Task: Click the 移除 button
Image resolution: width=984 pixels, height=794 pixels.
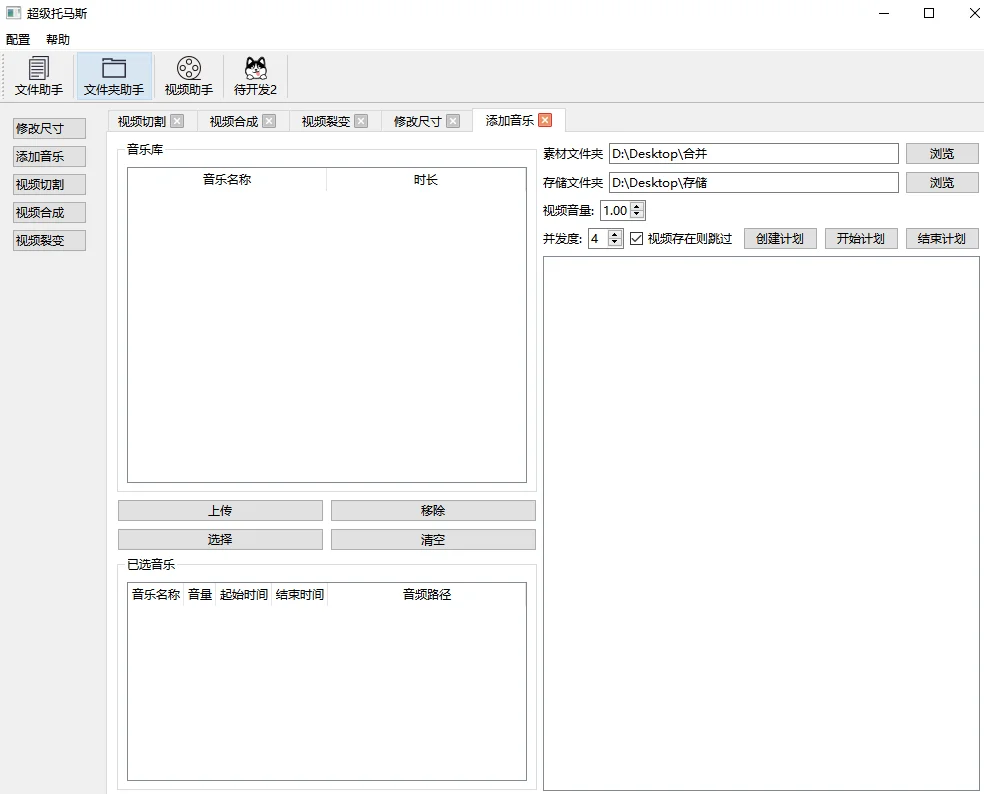Action: click(x=433, y=510)
